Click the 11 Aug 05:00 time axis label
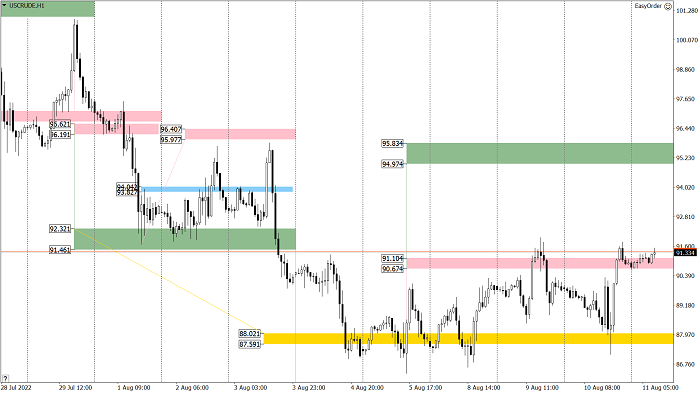The height and width of the screenshot is (393, 700). [x=661, y=388]
